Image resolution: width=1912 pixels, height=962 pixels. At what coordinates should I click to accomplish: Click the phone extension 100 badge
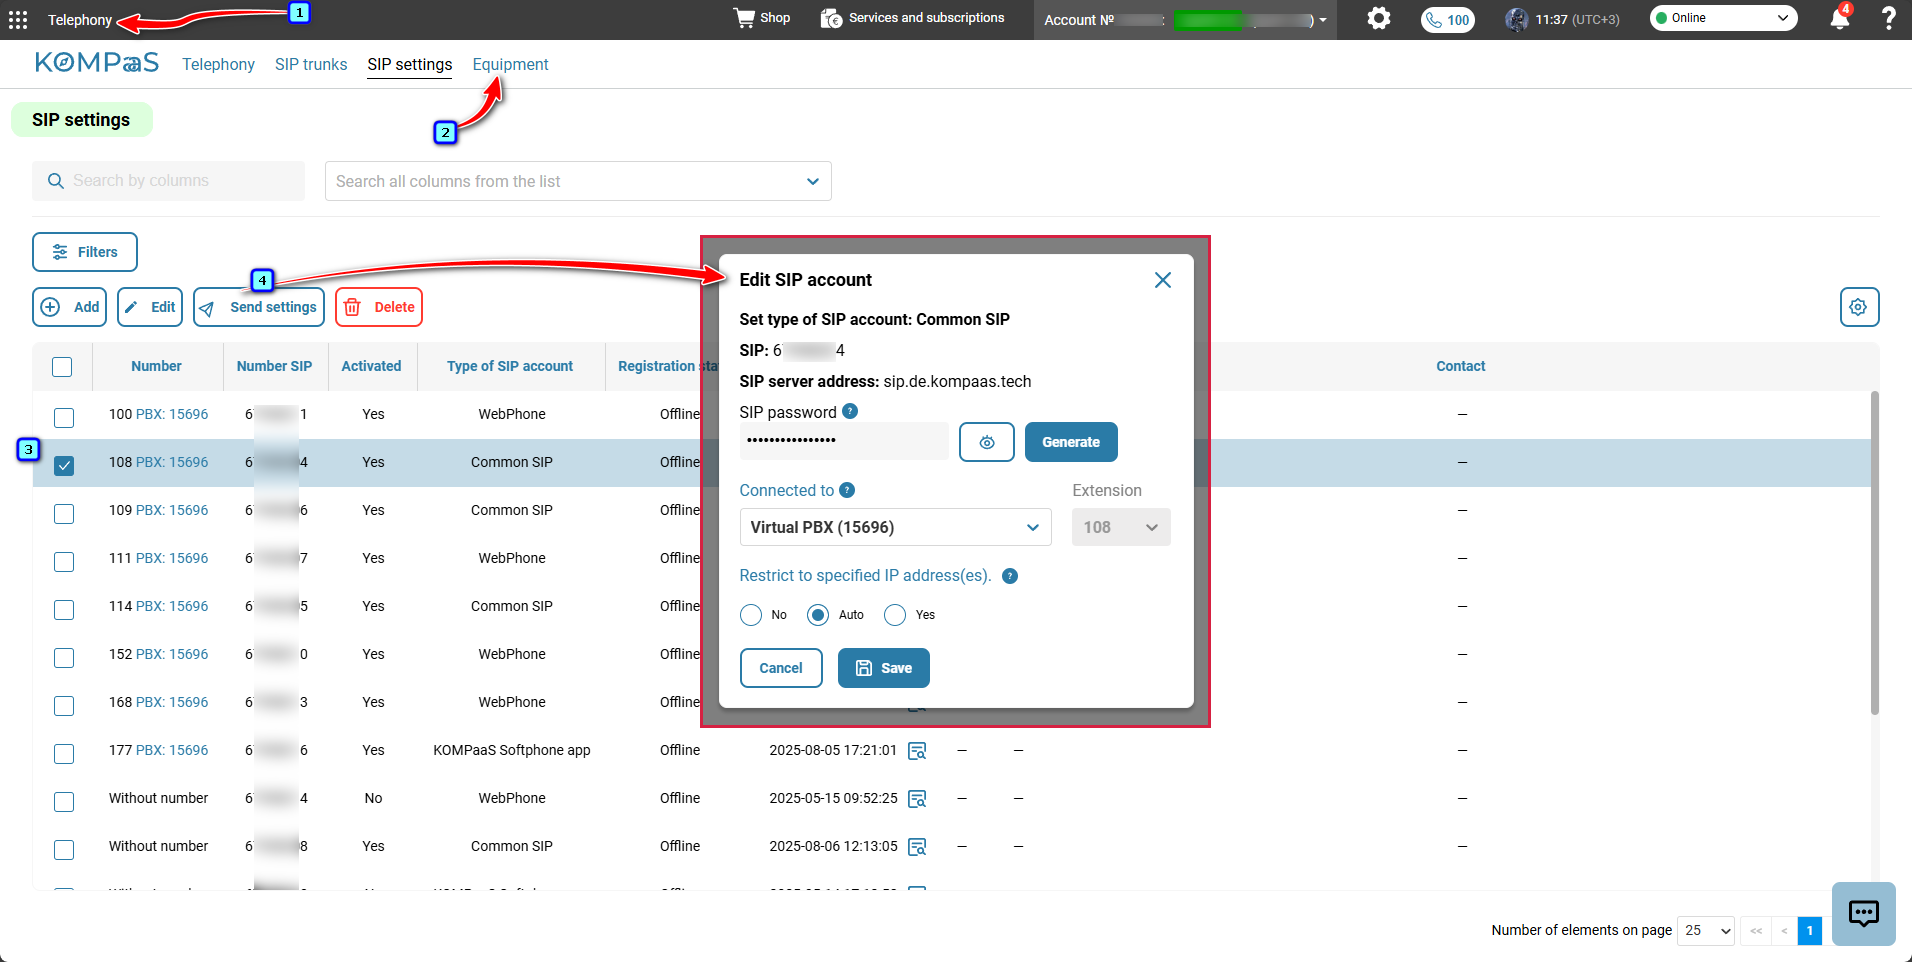(x=1448, y=20)
